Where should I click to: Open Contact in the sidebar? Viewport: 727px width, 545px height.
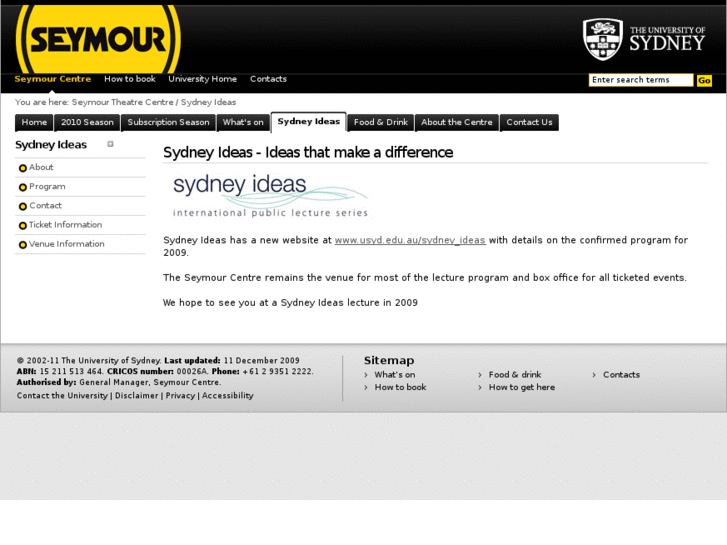pos(45,205)
